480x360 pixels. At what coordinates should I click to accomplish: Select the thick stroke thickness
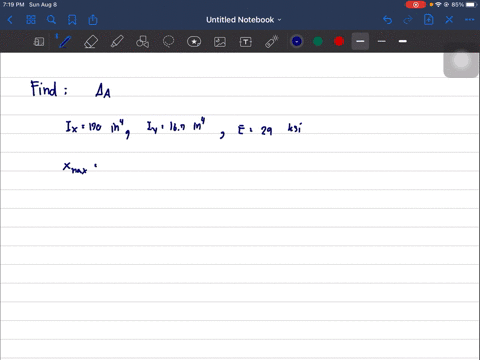[403, 41]
